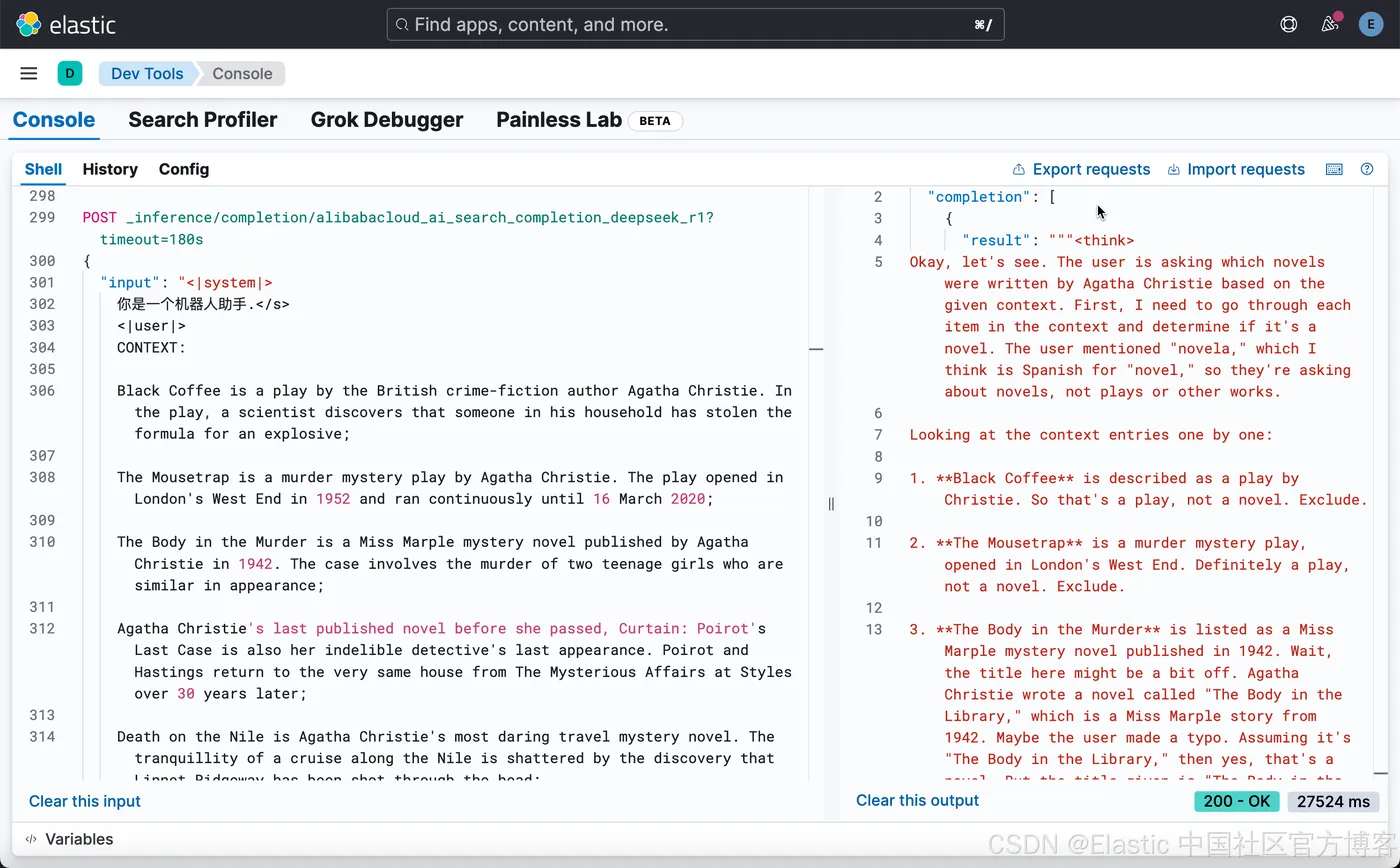Show keyboard shortcuts icon
The height and width of the screenshot is (868, 1400).
(x=1334, y=169)
